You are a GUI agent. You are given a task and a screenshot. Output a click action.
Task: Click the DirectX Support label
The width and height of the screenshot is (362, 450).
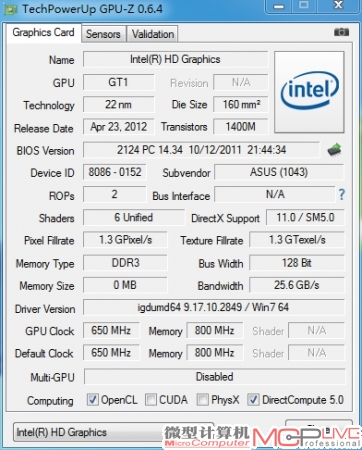[x=225, y=219]
